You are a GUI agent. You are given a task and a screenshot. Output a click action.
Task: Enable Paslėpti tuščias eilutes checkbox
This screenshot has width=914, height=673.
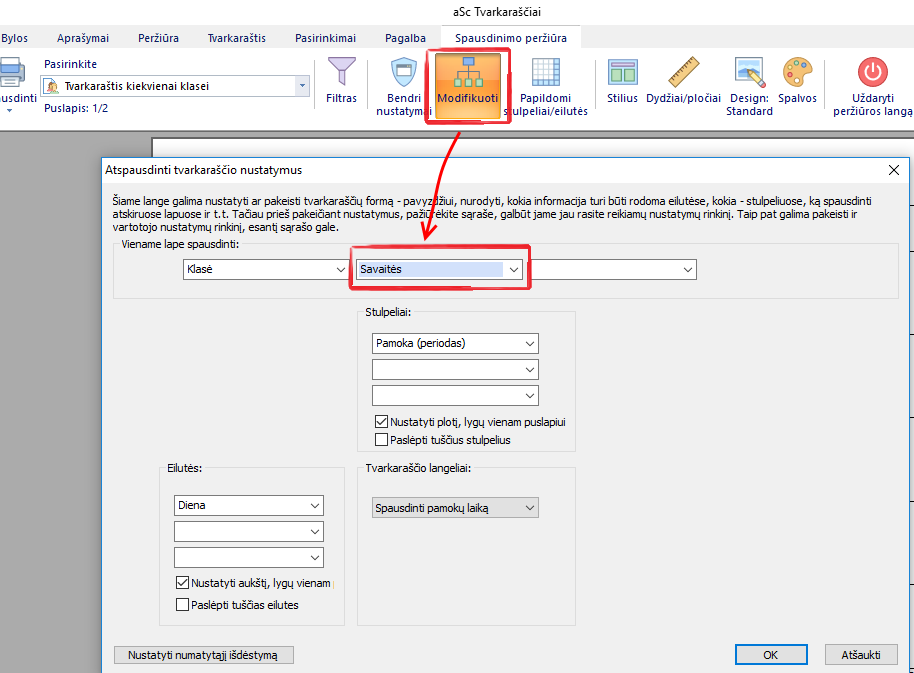(x=182, y=604)
